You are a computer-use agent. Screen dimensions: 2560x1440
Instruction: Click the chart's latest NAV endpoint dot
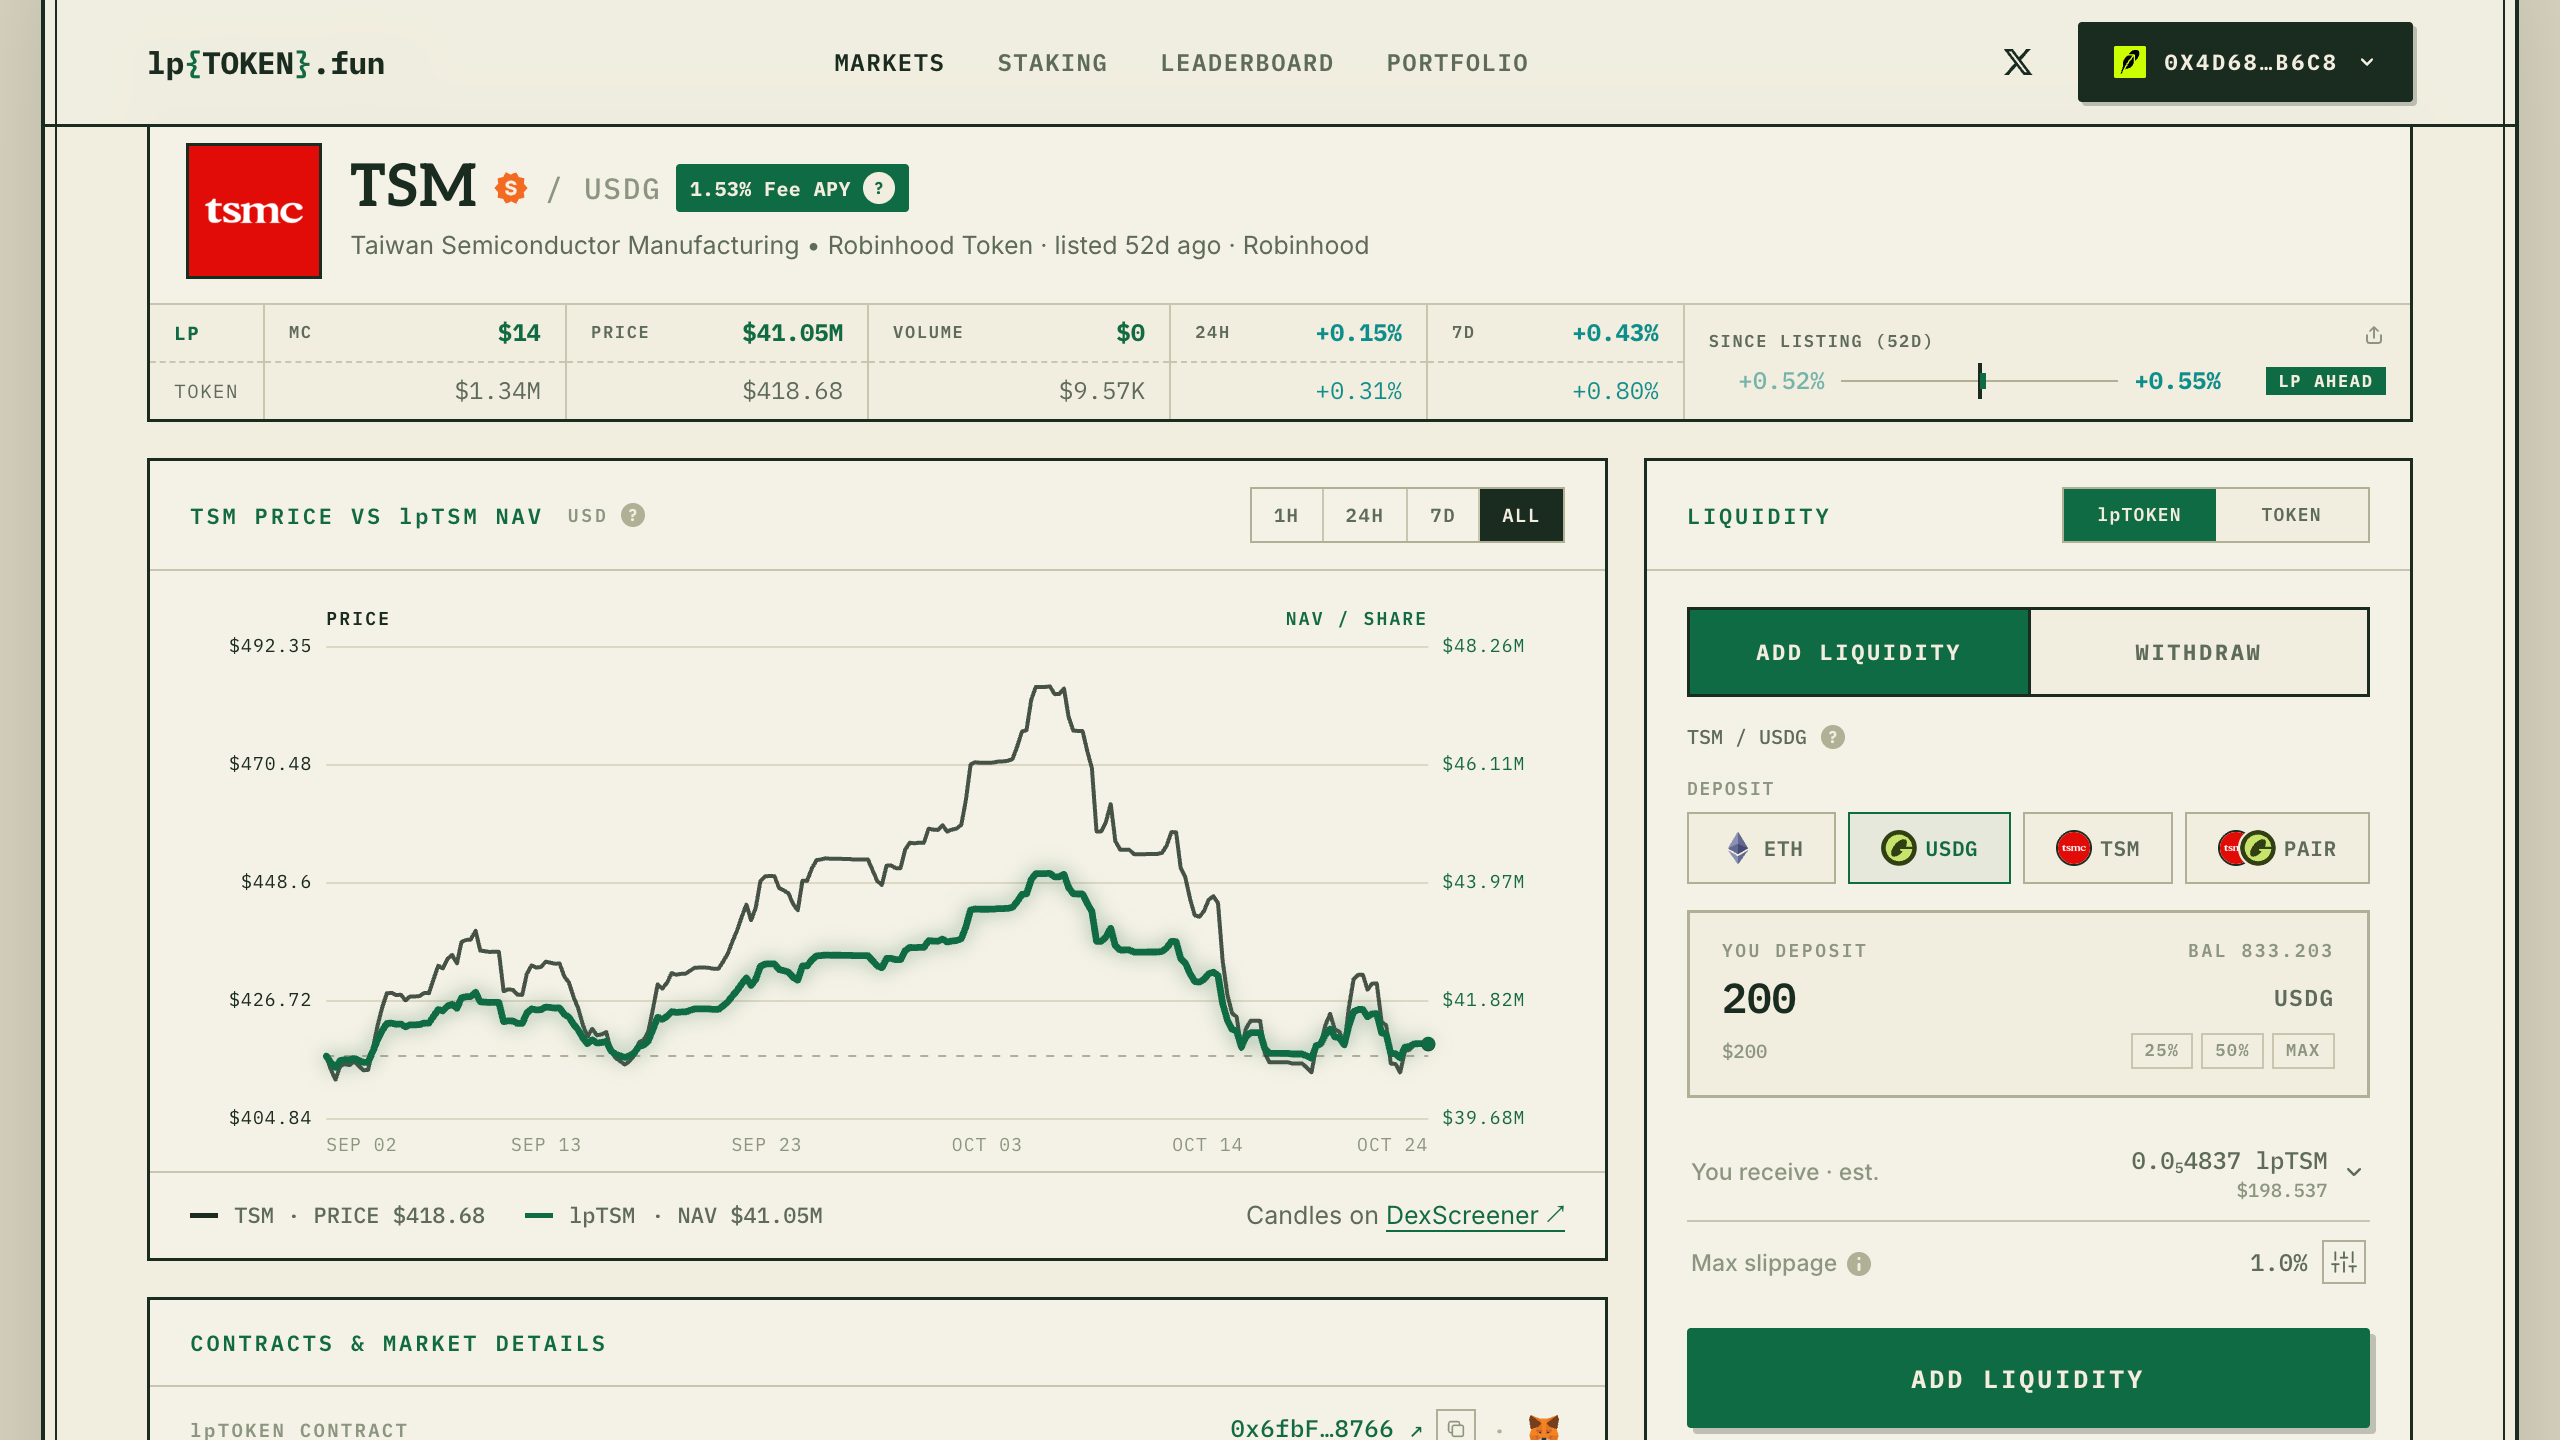[x=1428, y=1044]
